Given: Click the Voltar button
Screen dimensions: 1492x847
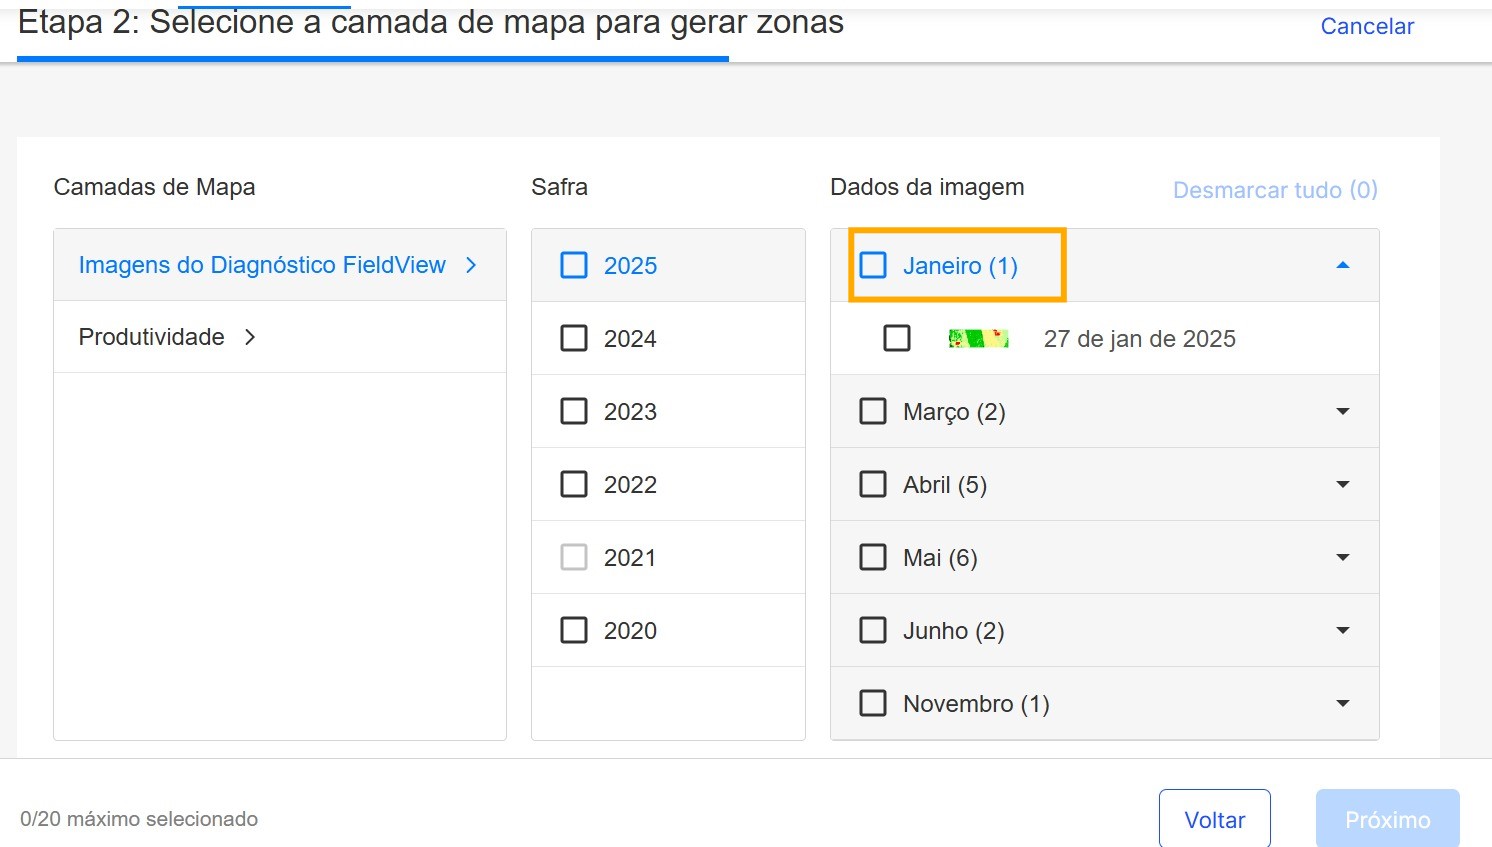Looking at the screenshot, I should coord(1214,820).
